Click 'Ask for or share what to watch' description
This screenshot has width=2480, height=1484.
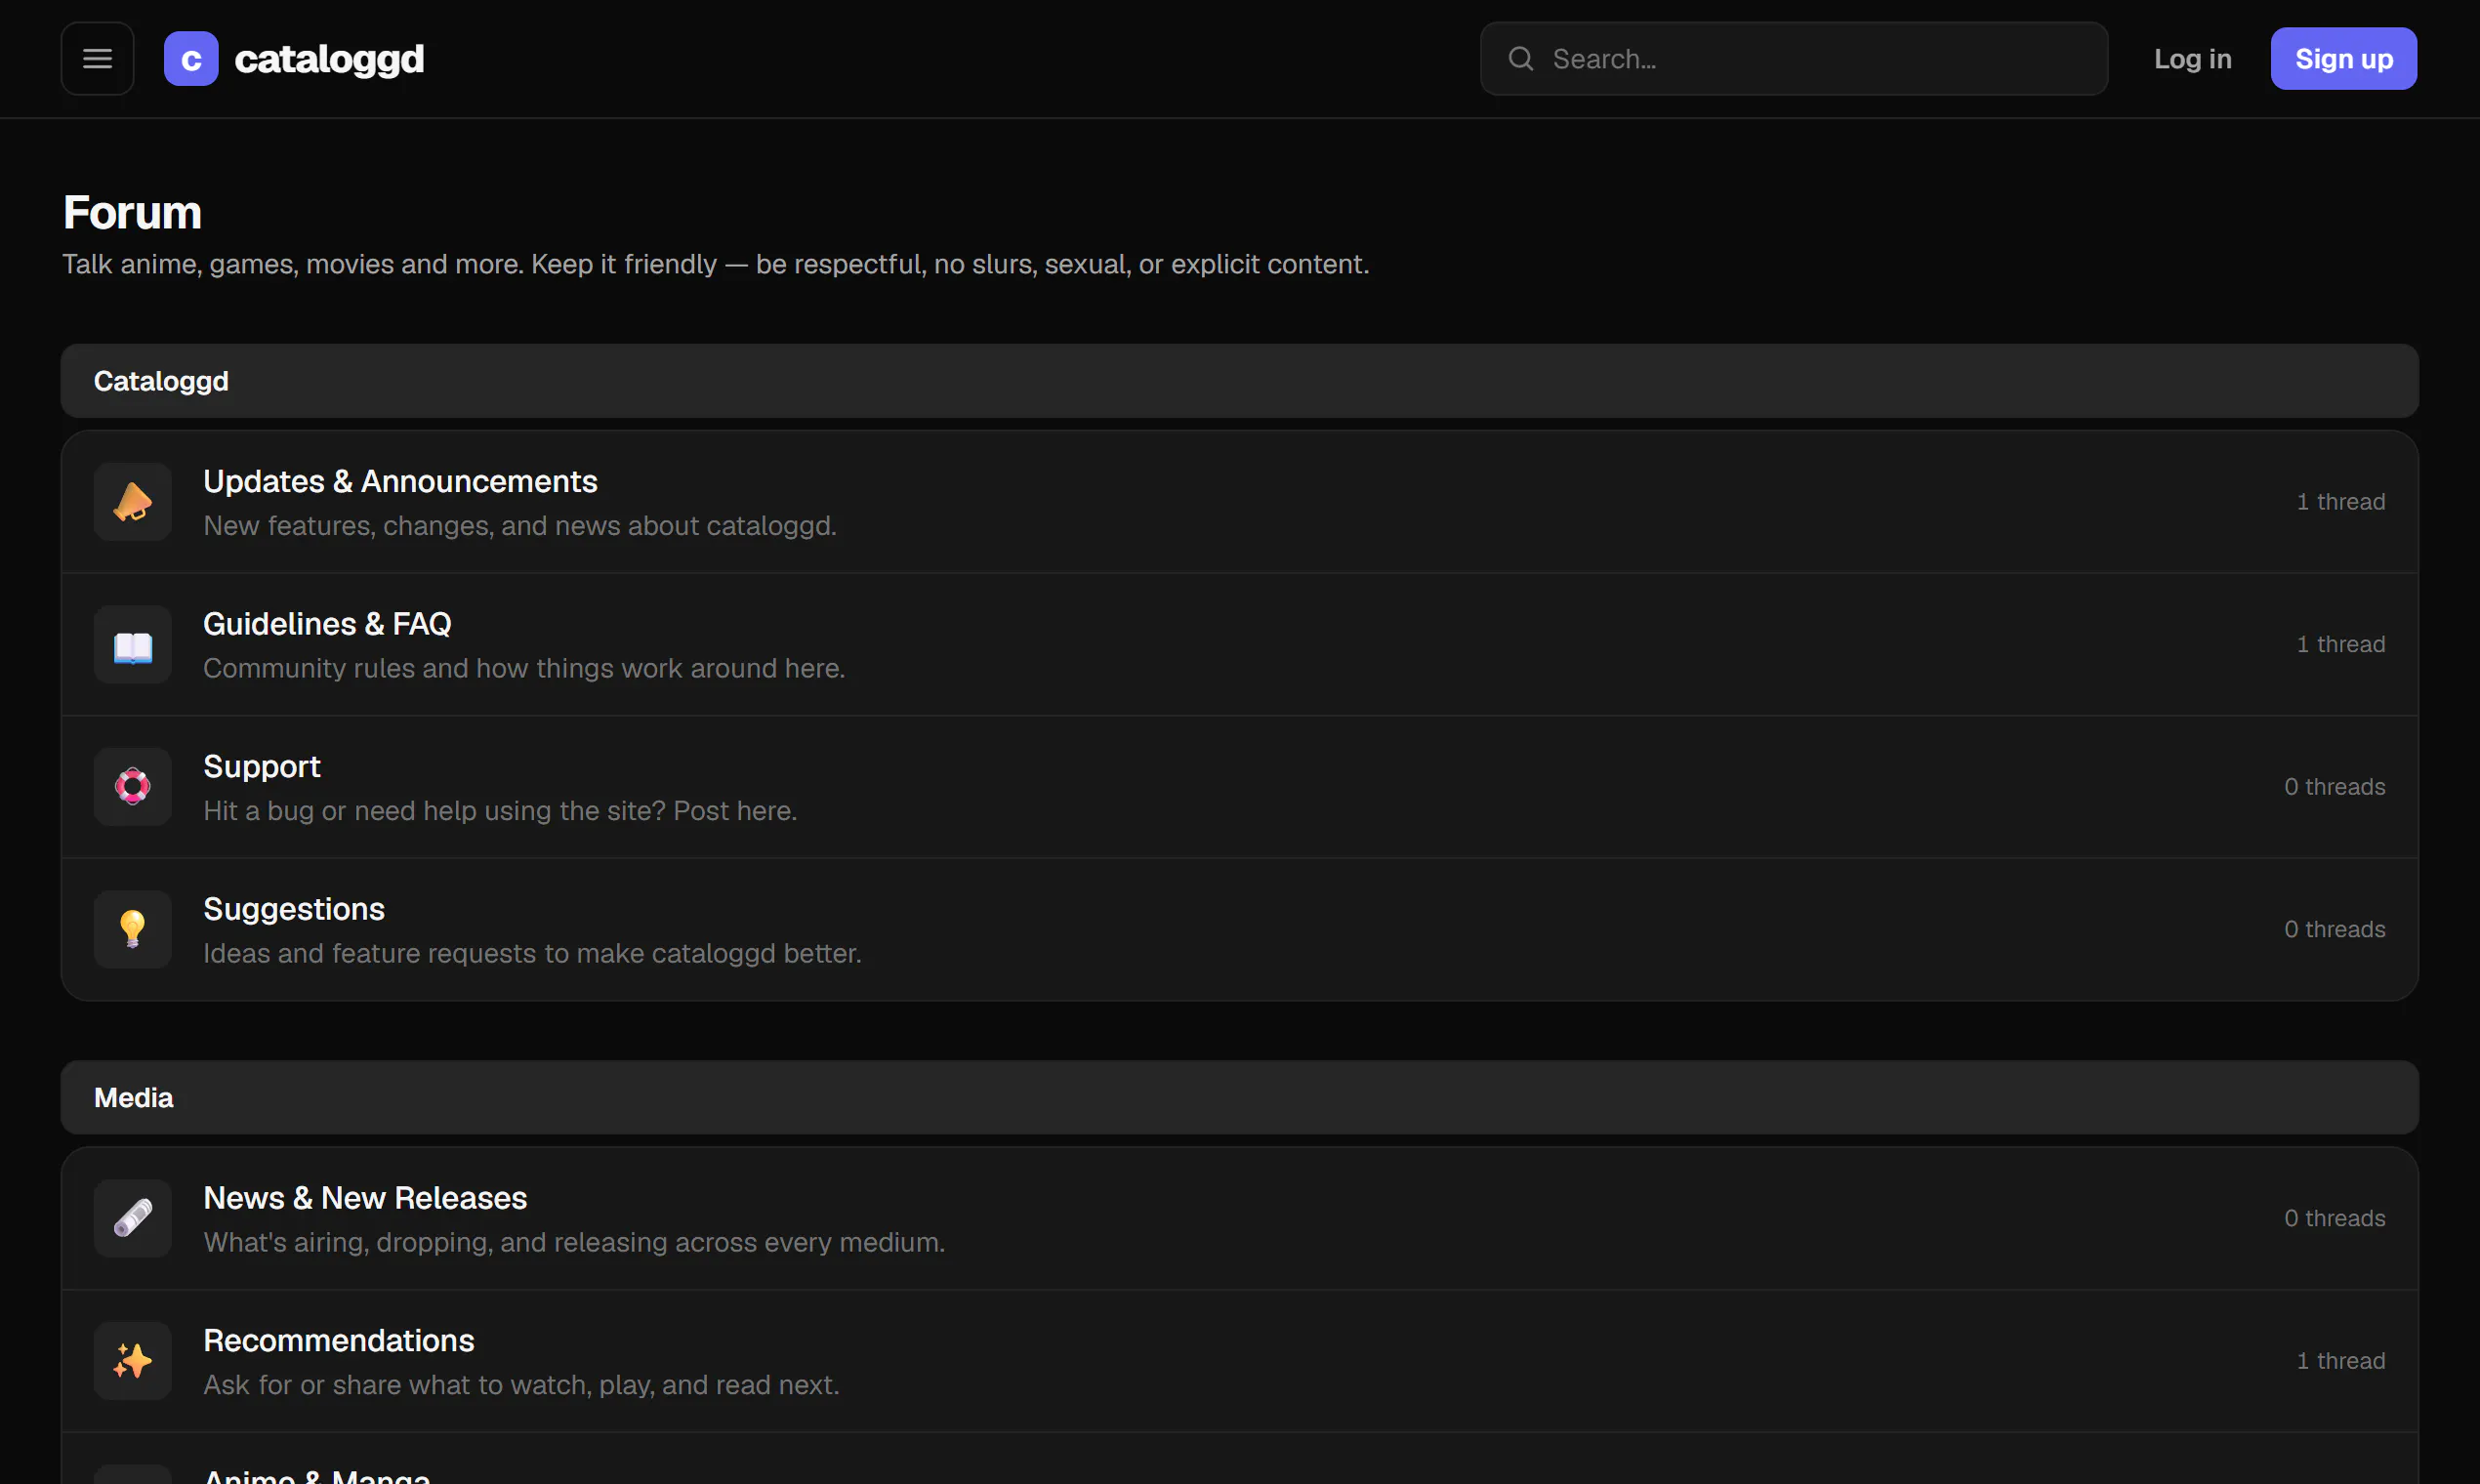coord(521,1386)
